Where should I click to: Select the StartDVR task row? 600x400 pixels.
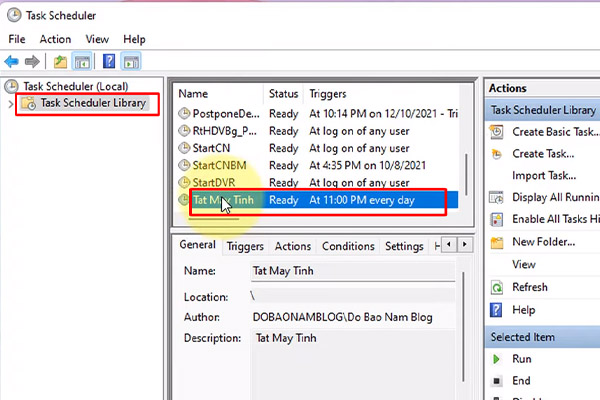pos(318,183)
